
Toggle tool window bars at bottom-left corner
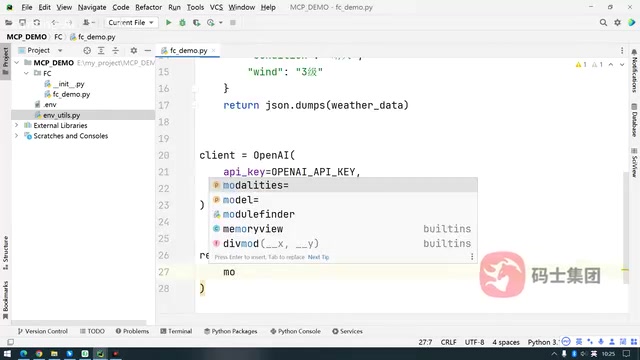11,342
